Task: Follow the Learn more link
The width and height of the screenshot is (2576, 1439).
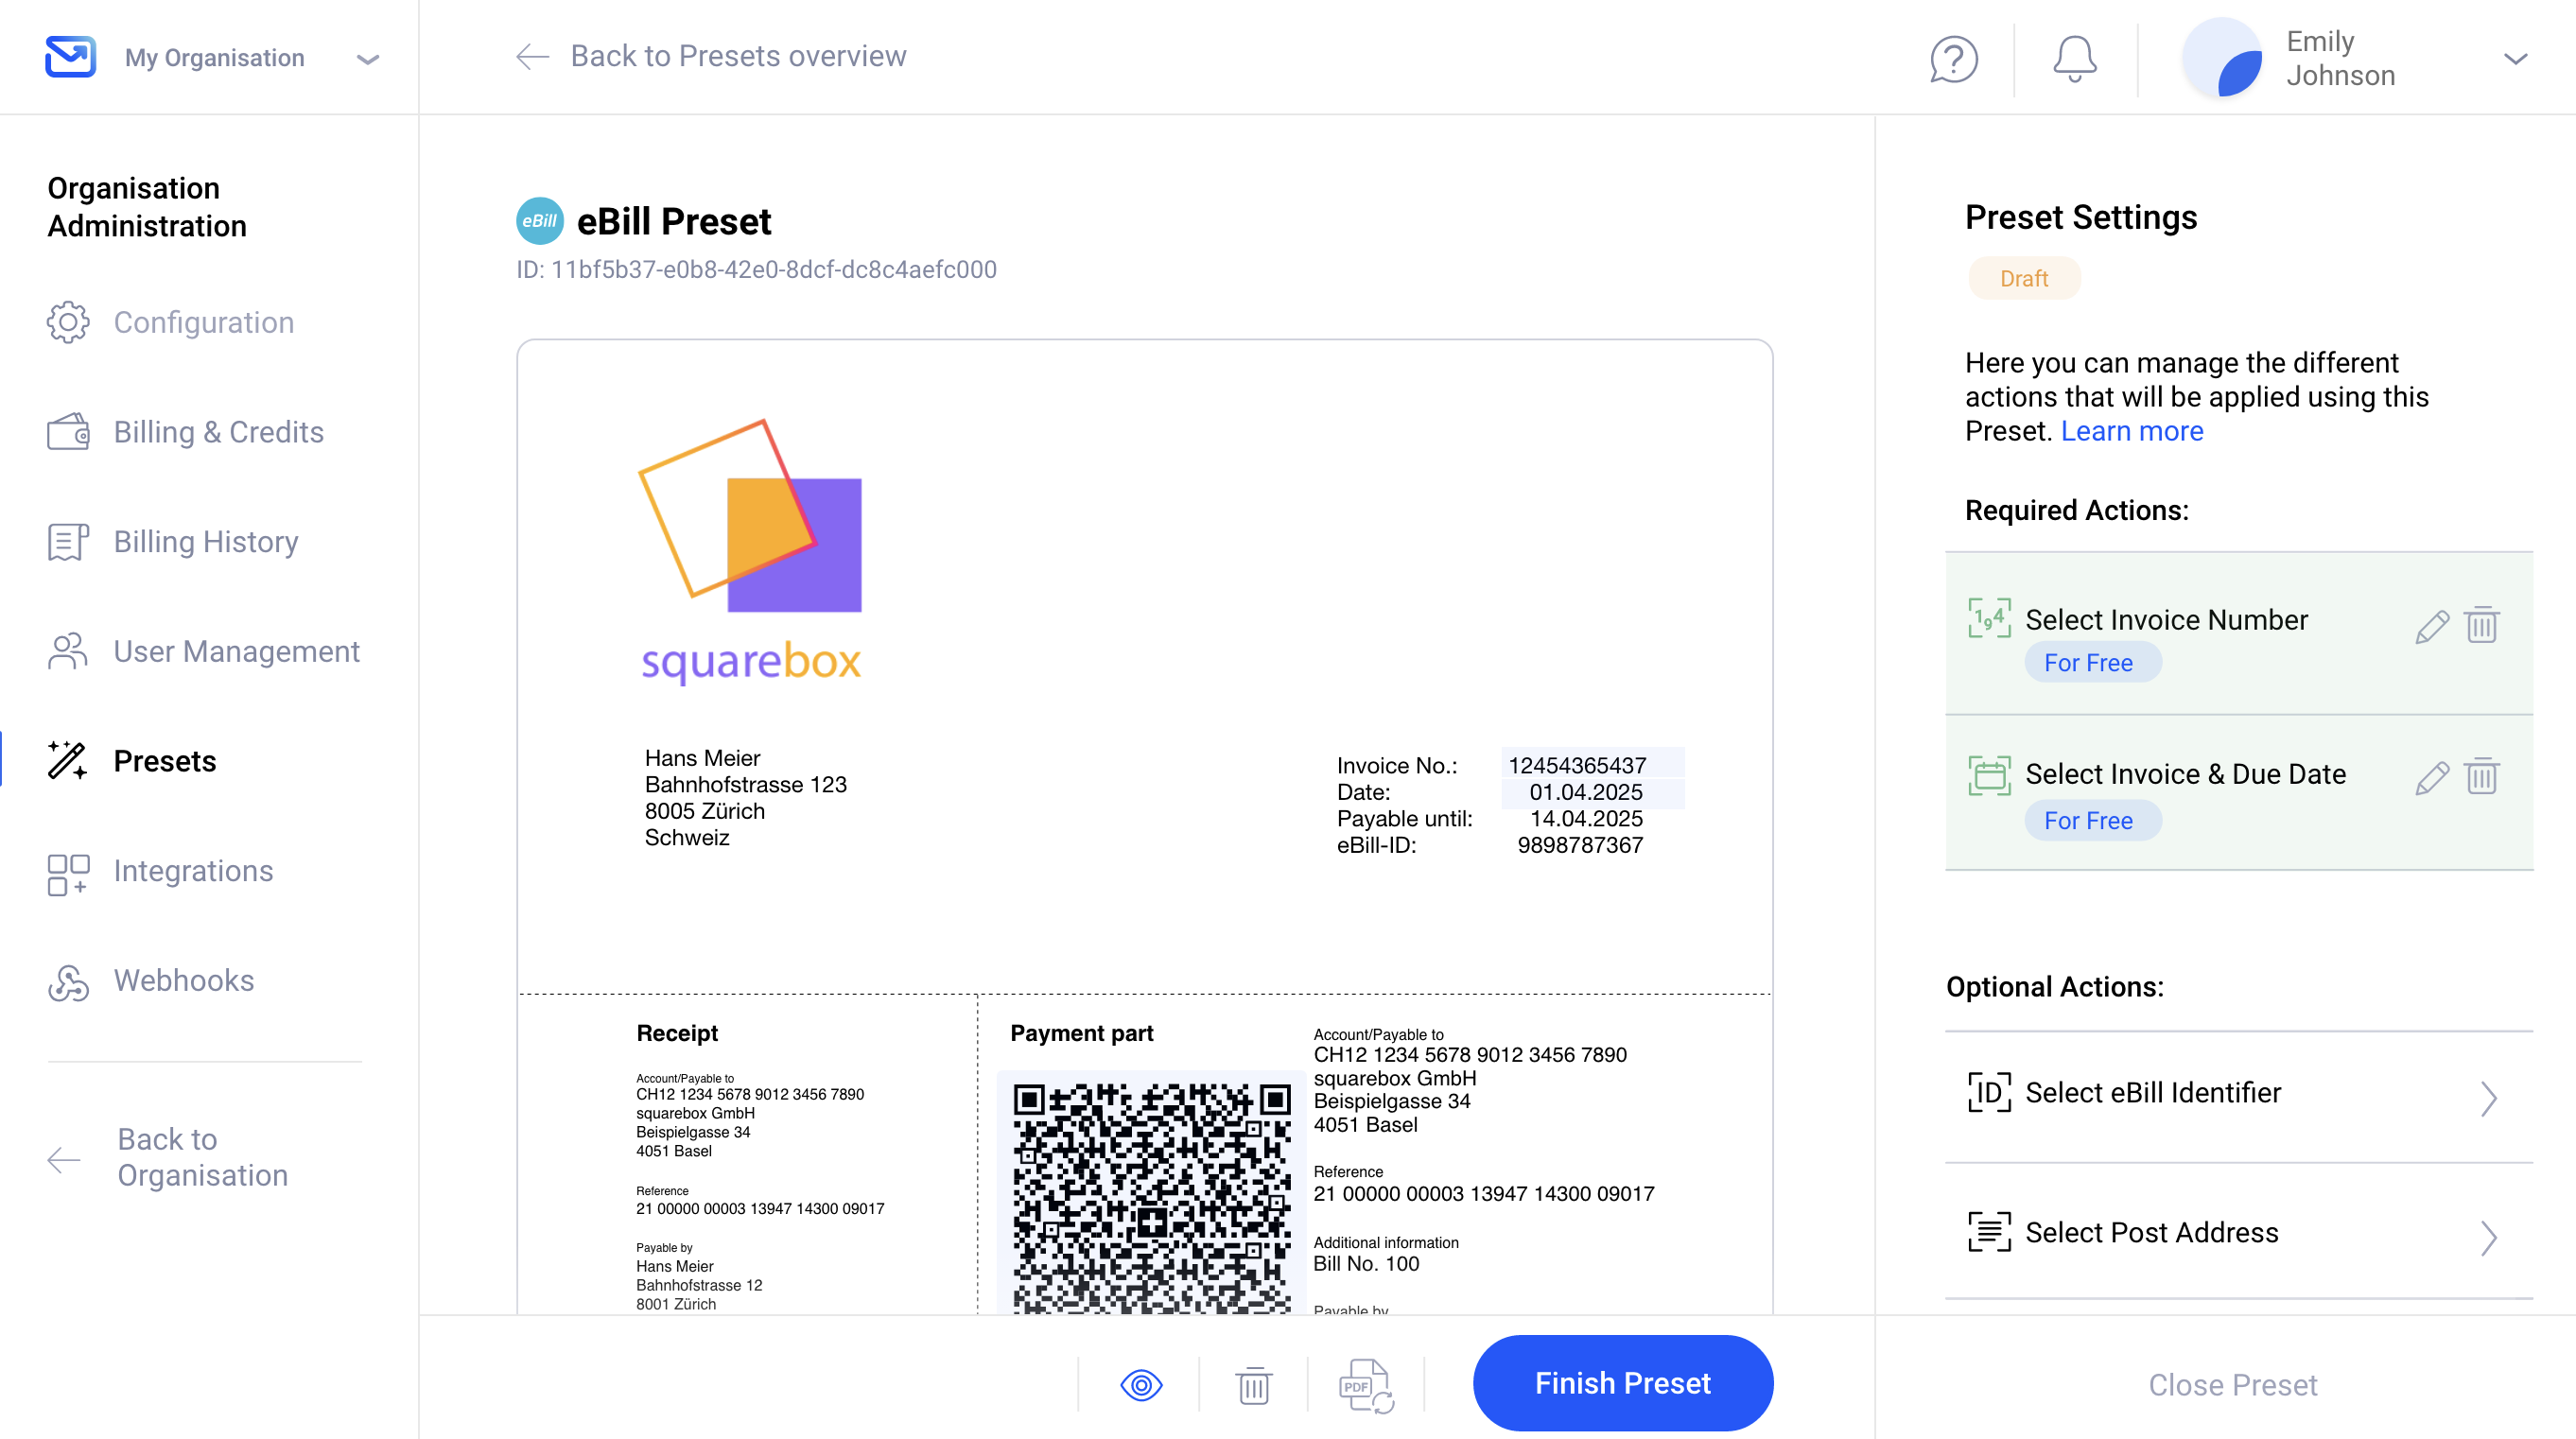Action: tap(2131, 431)
